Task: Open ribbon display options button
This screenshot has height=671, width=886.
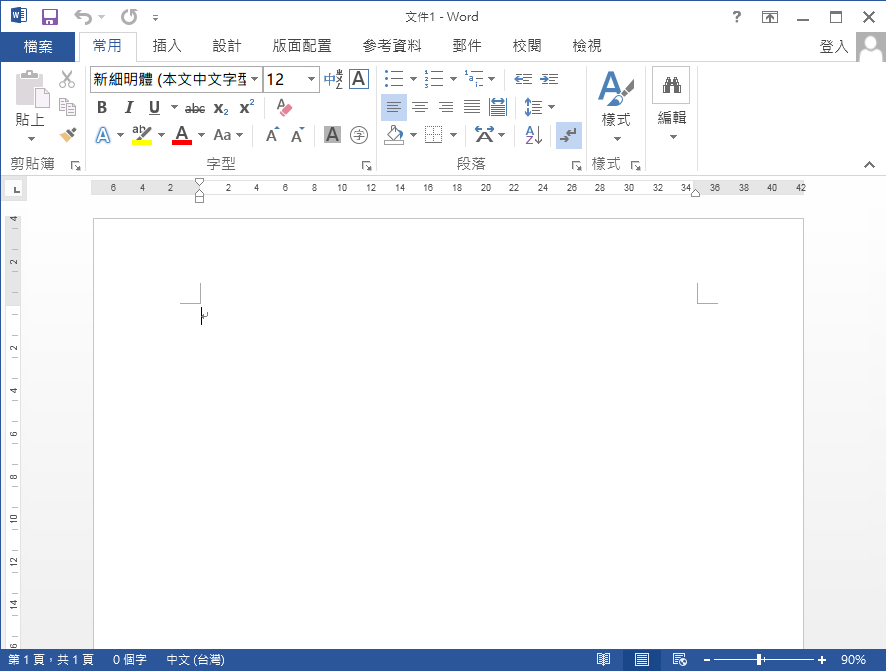Action: [x=770, y=17]
